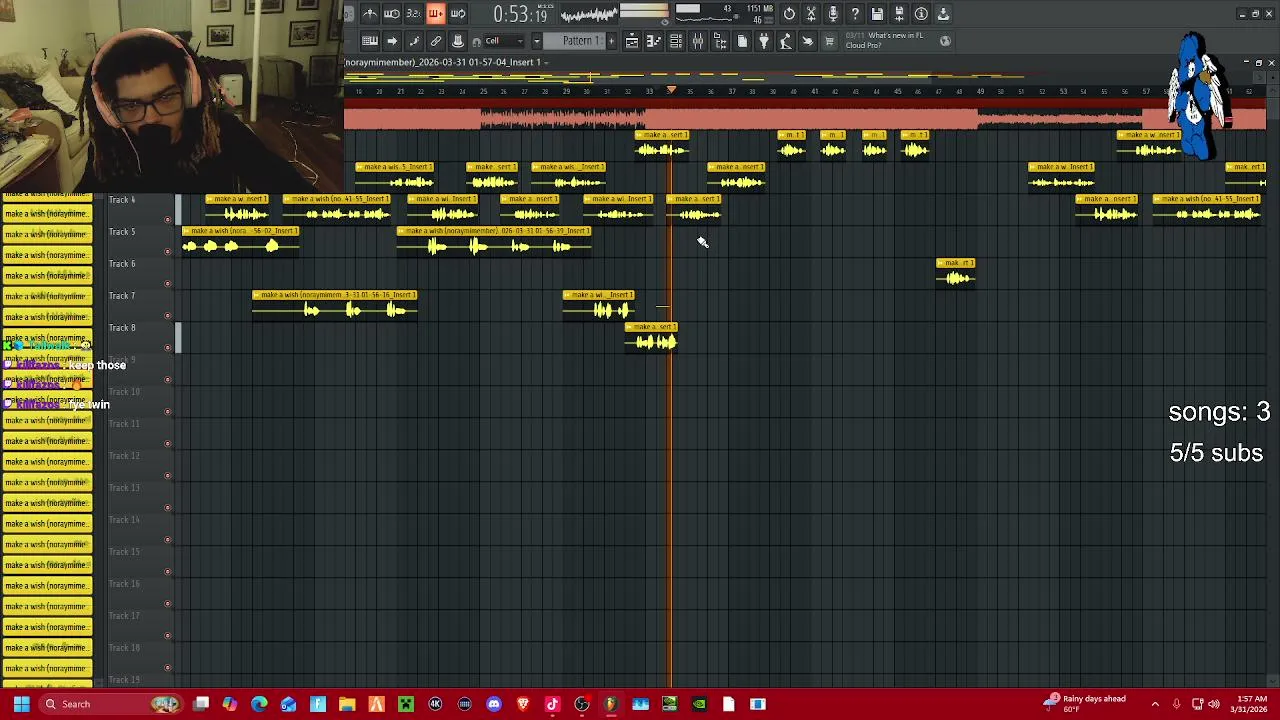This screenshot has width=1280, height=720.
Task: Toggle the metronome icon
Action: pos(370,14)
